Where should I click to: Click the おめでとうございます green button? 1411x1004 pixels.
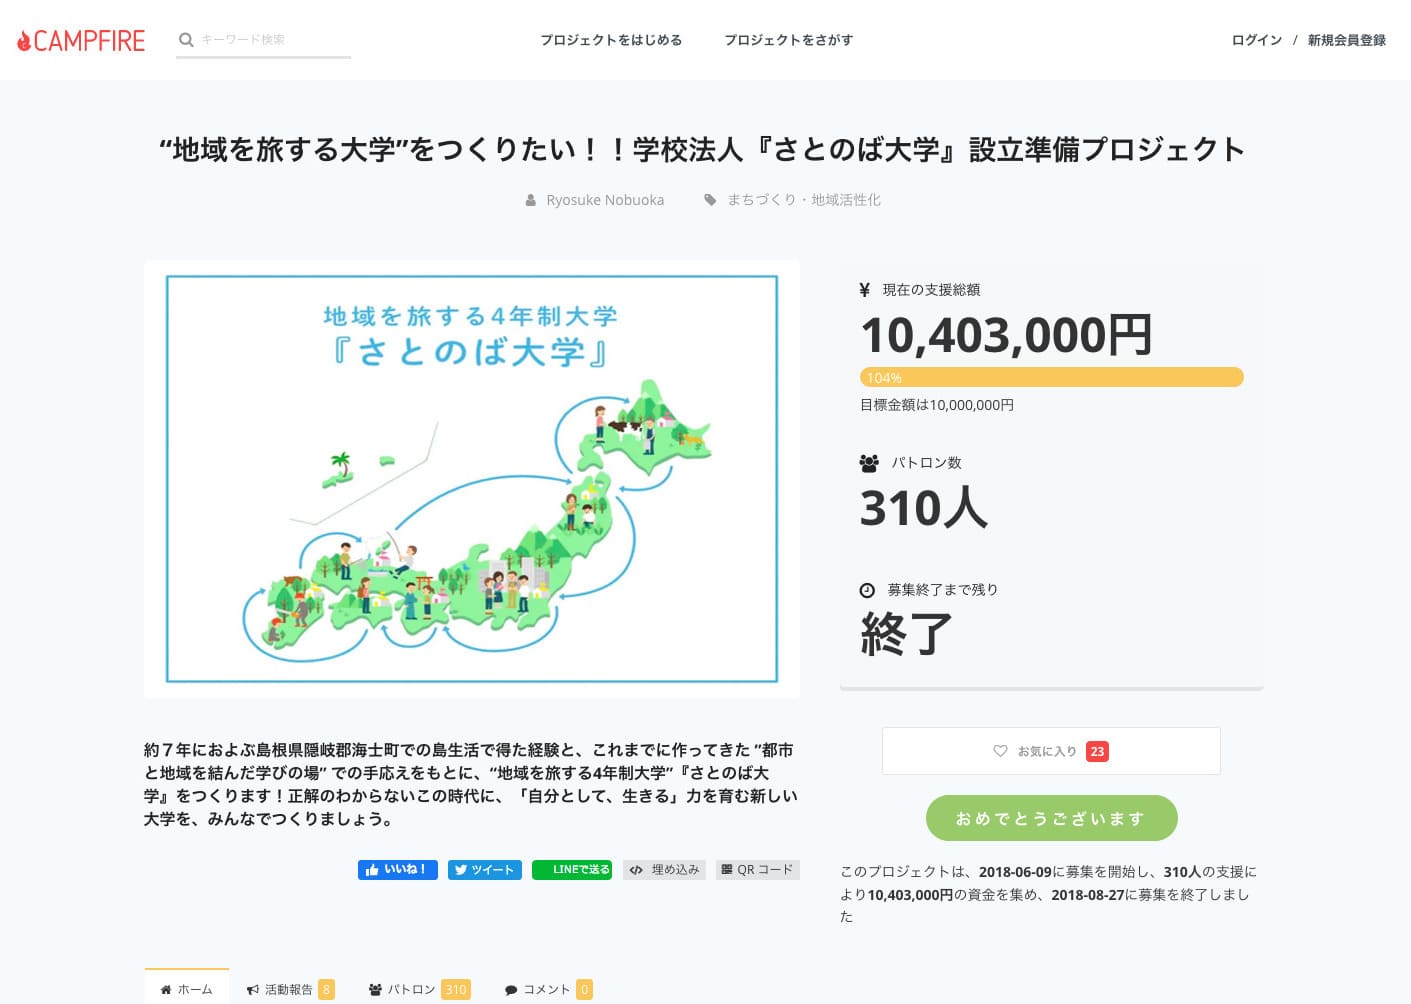1051,818
